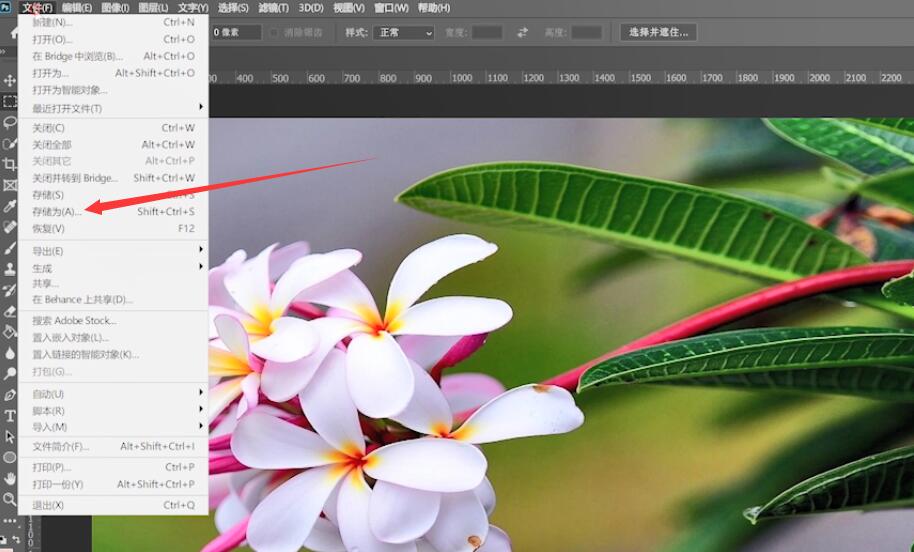914x552 pixels.
Task: Choose 文件简介(F)... menu entry
Action: (114, 446)
